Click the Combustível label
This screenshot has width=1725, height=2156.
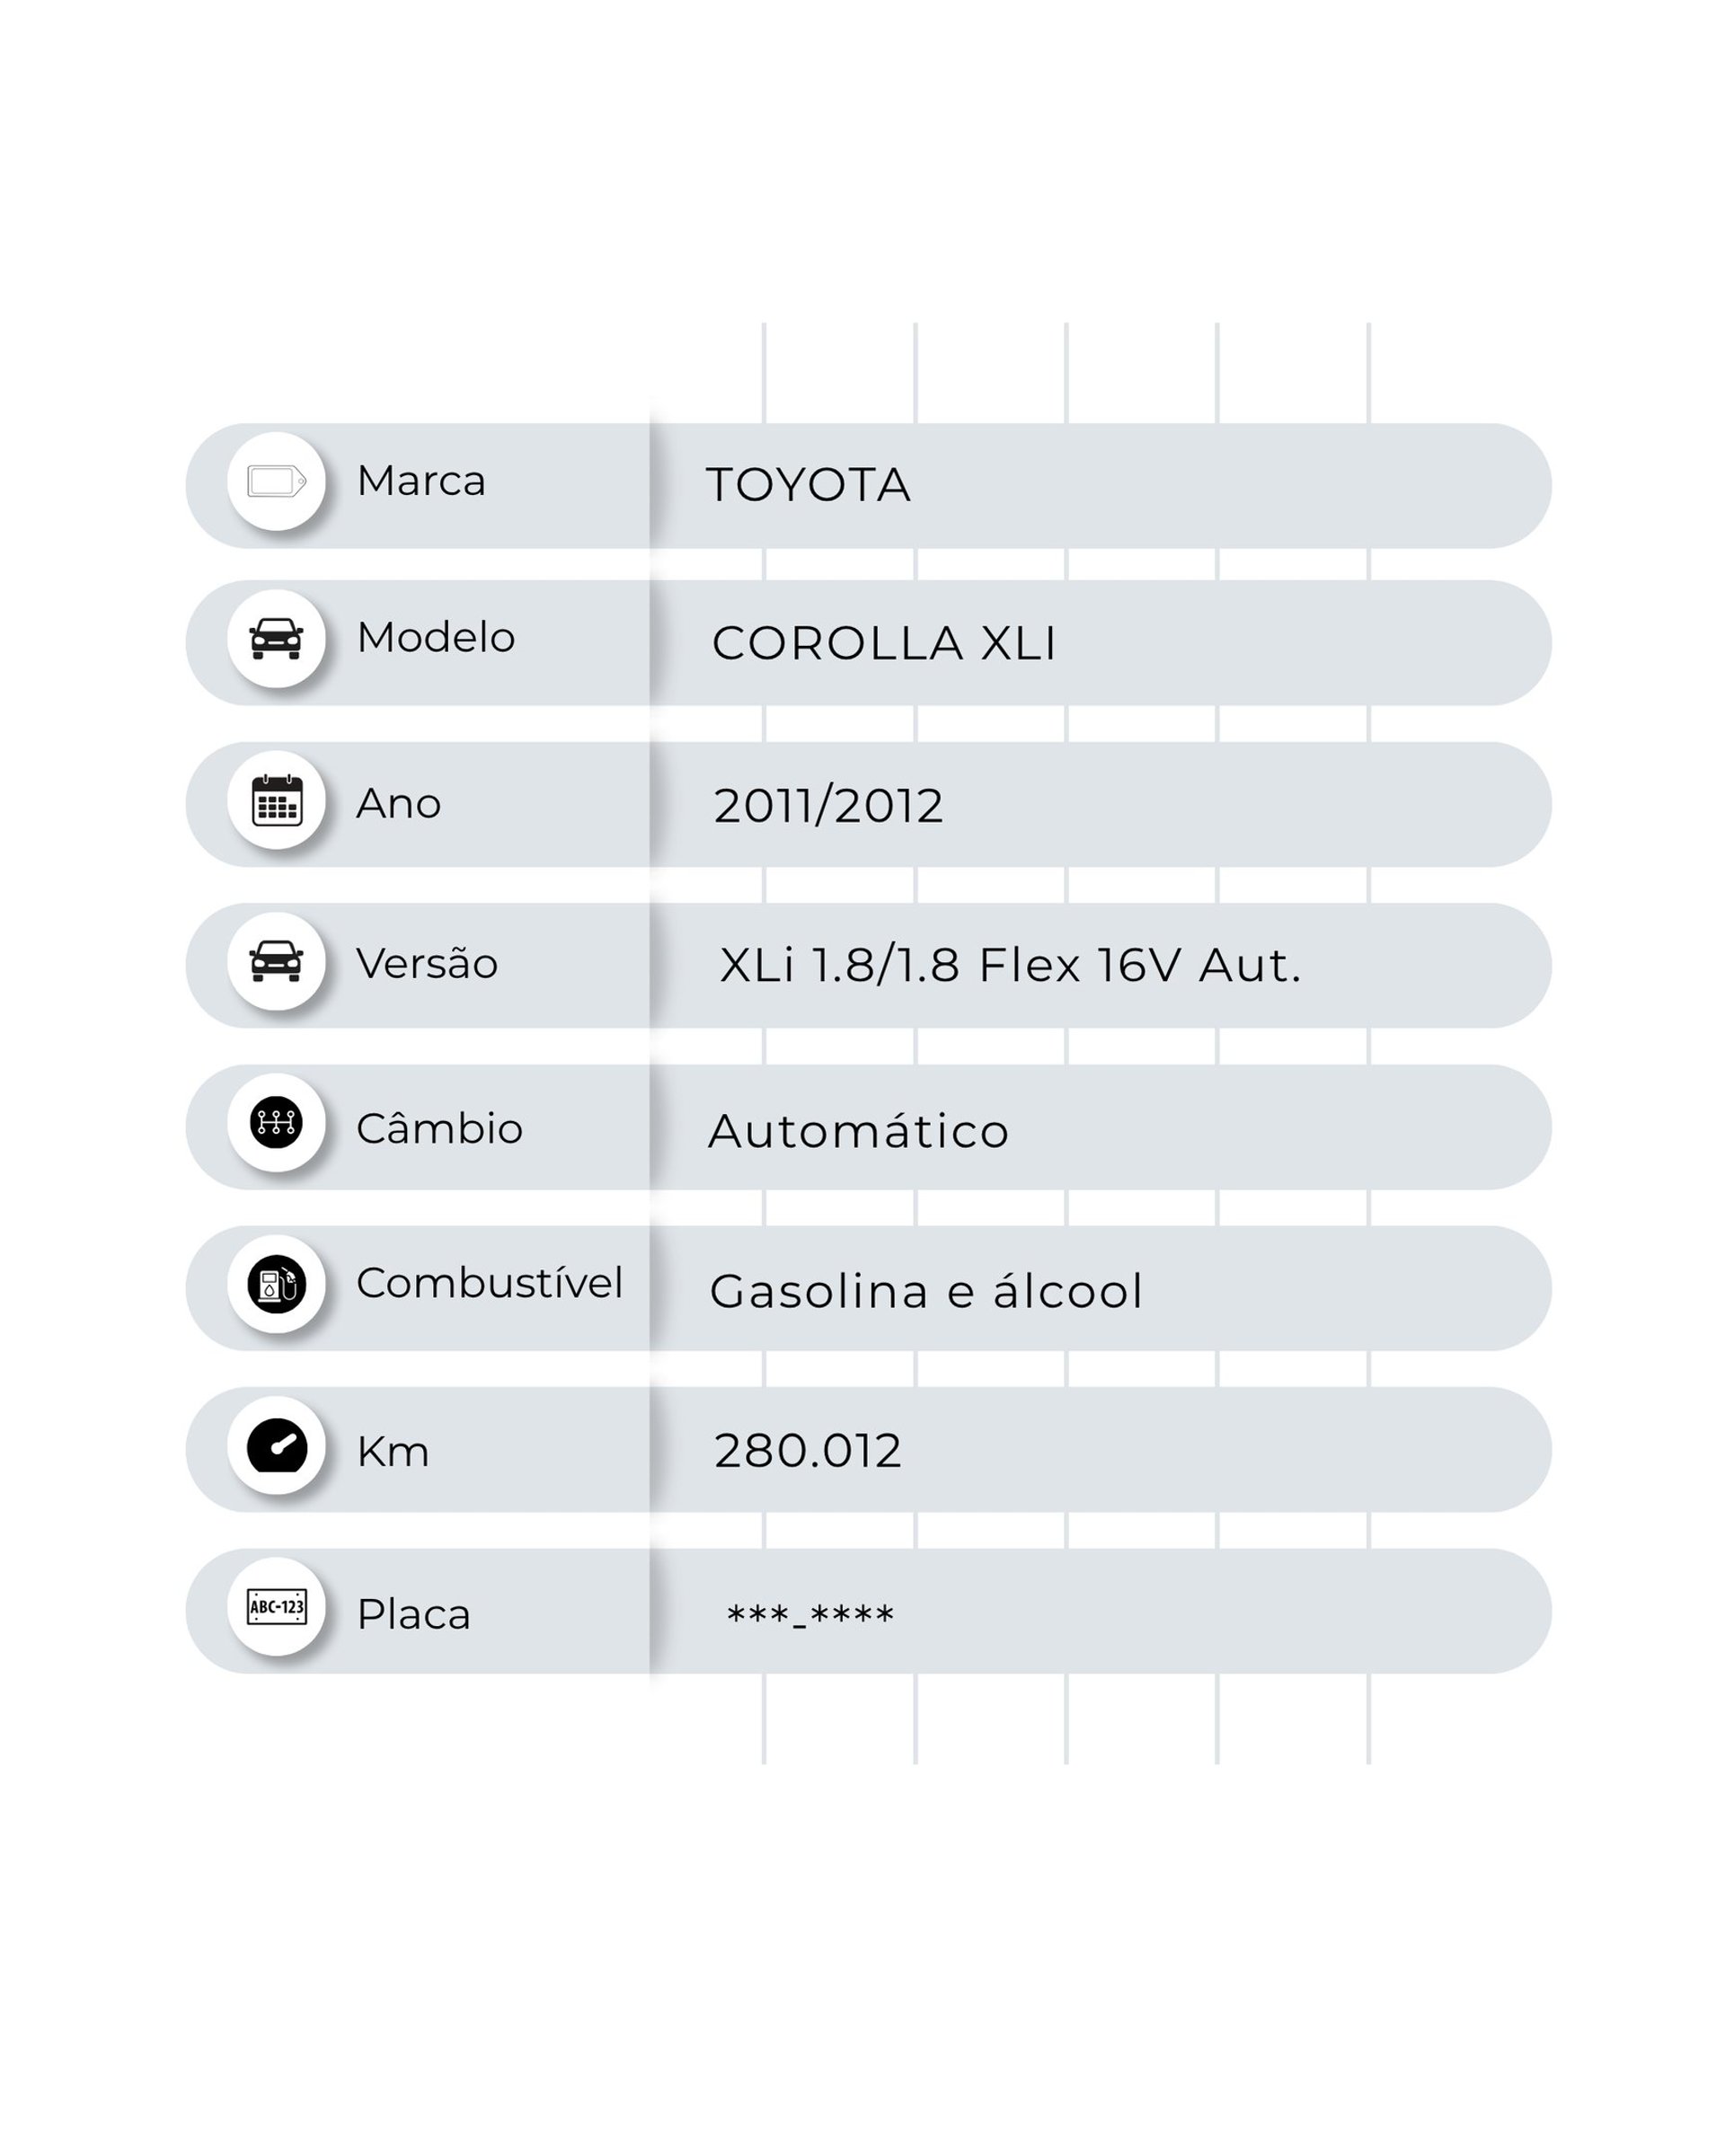[489, 1283]
